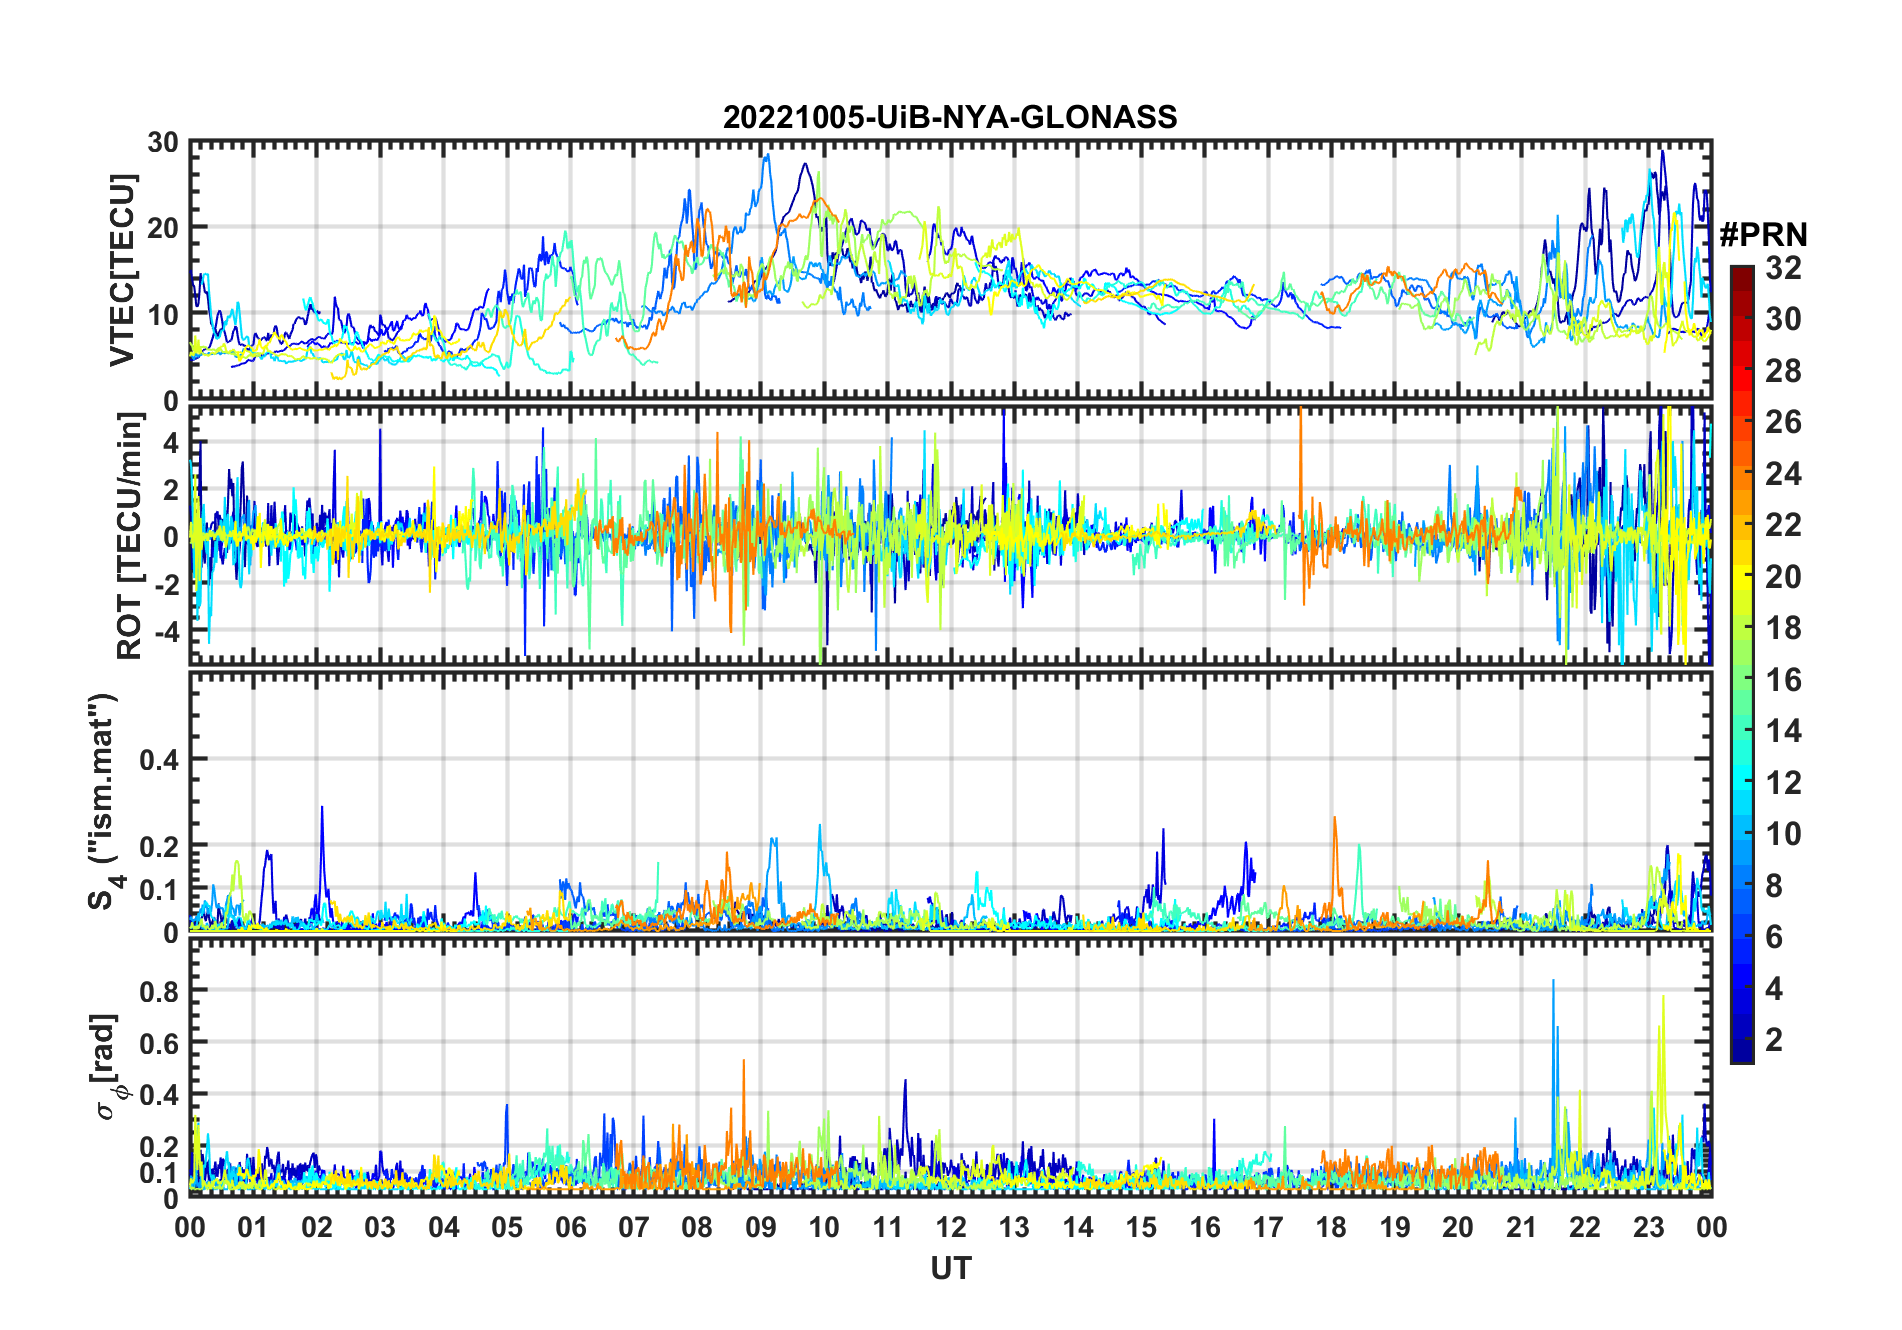Select VTEC axis tick label 20

click(163, 228)
